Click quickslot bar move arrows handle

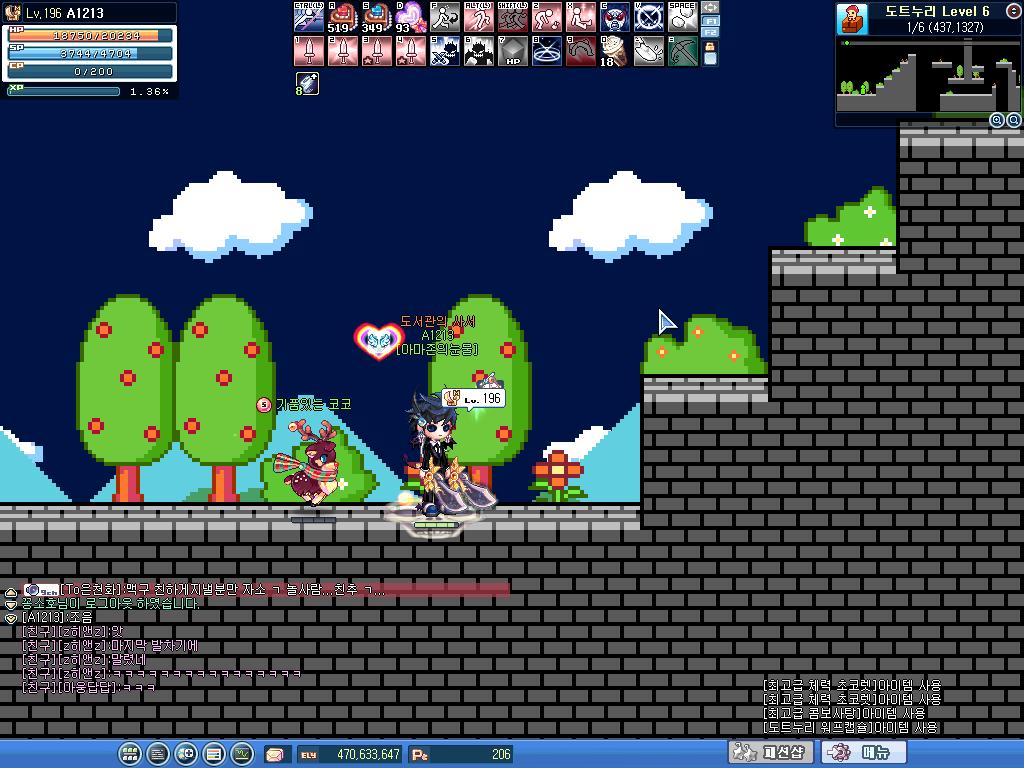click(x=710, y=8)
